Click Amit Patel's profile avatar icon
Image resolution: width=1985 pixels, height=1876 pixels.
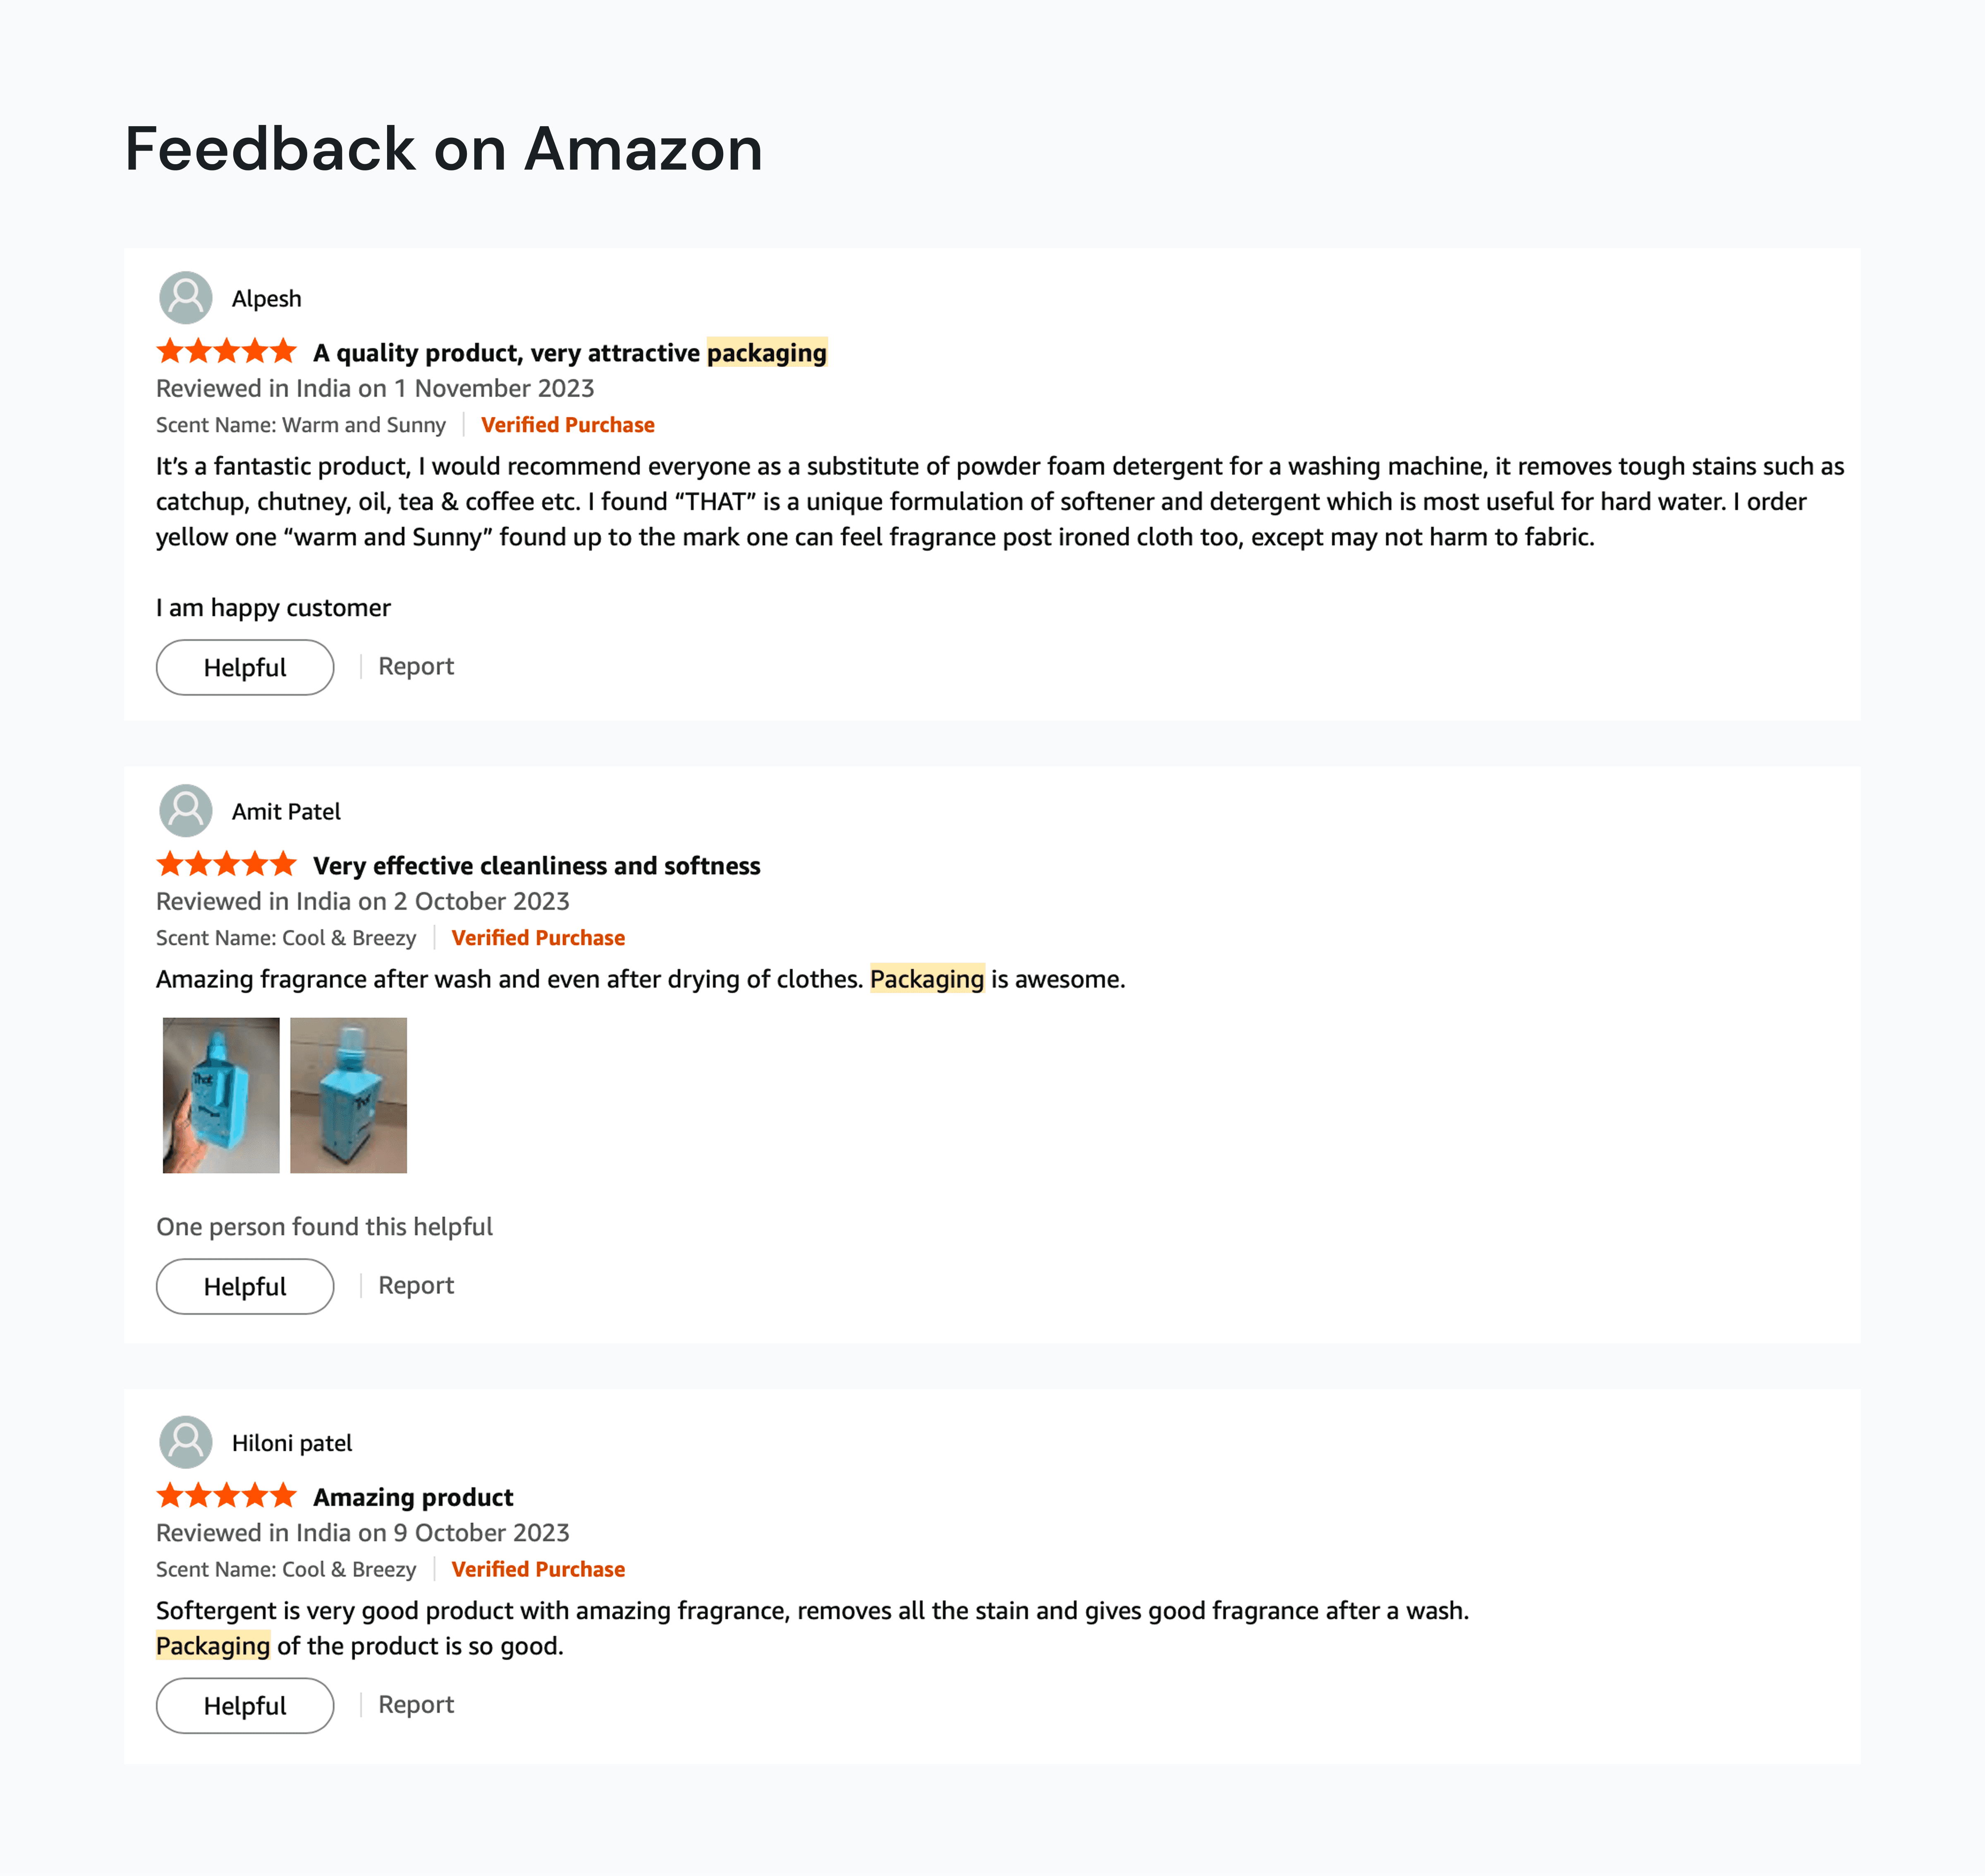click(186, 811)
